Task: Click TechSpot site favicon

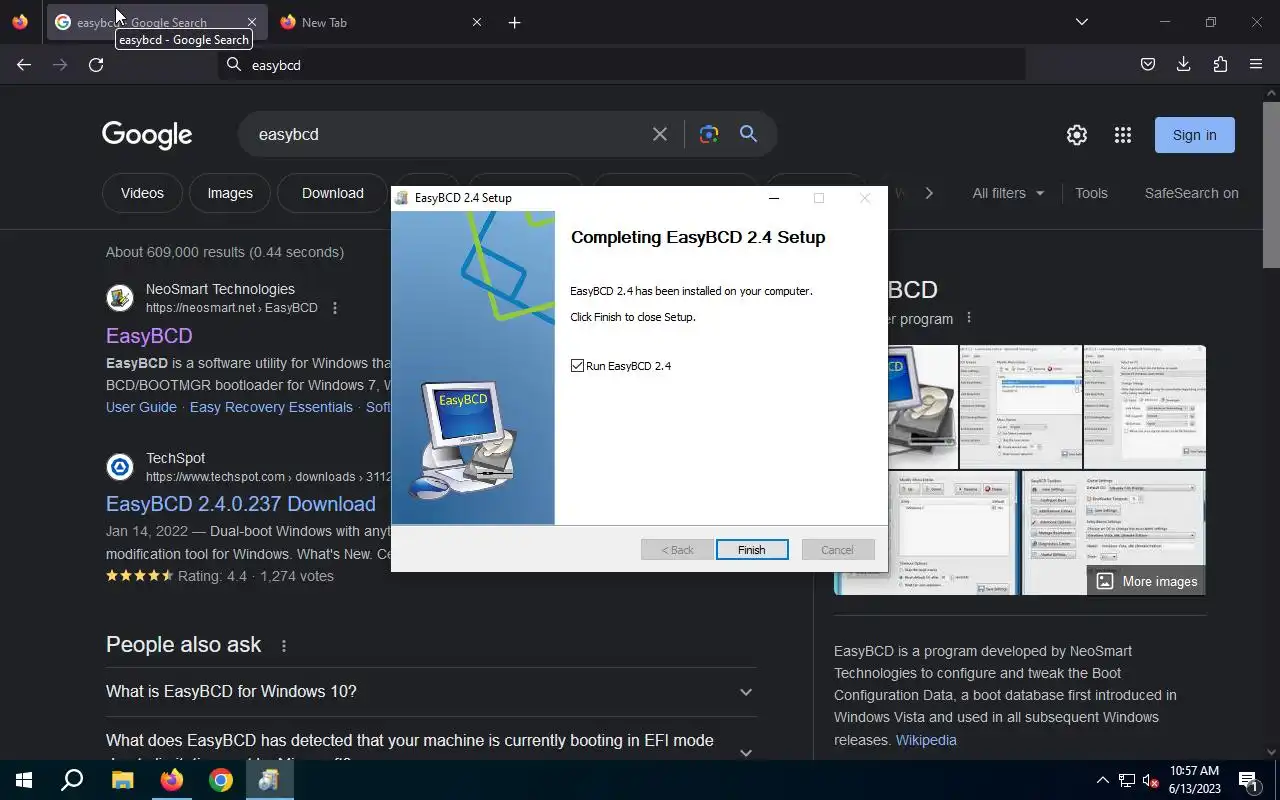Action: pos(120,467)
